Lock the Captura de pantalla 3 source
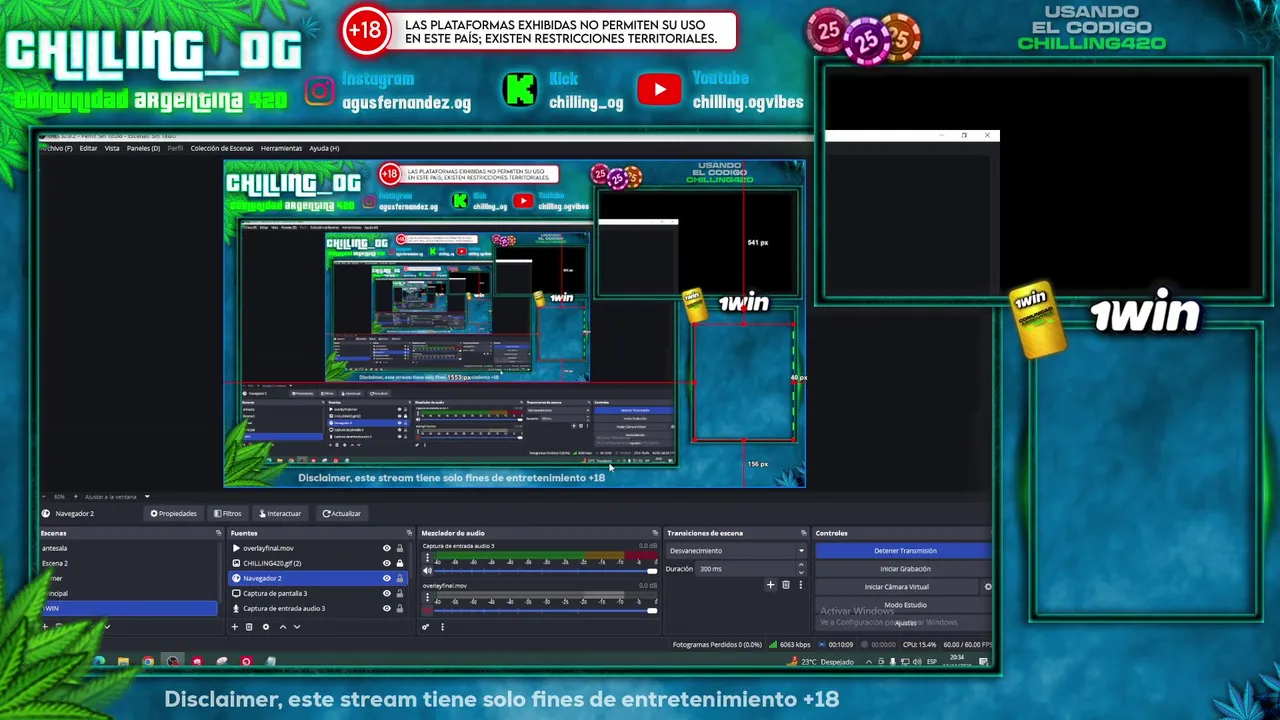1280x720 pixels. coord(400,593)
